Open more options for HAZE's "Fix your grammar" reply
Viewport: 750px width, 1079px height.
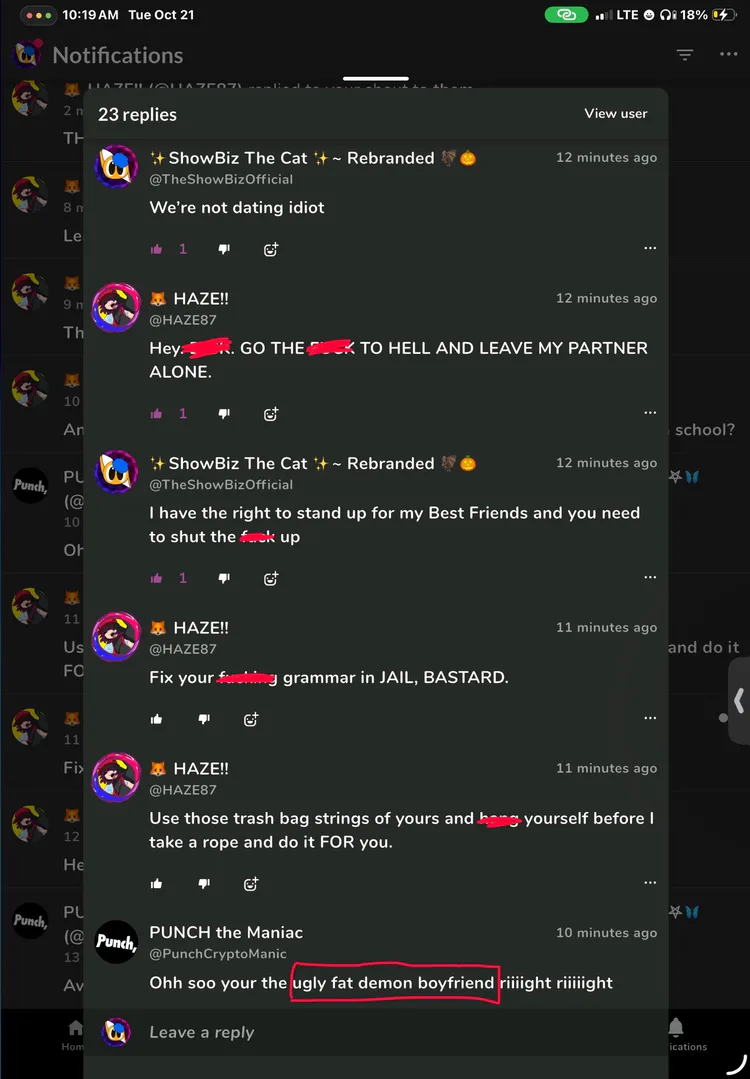(650, 718)
